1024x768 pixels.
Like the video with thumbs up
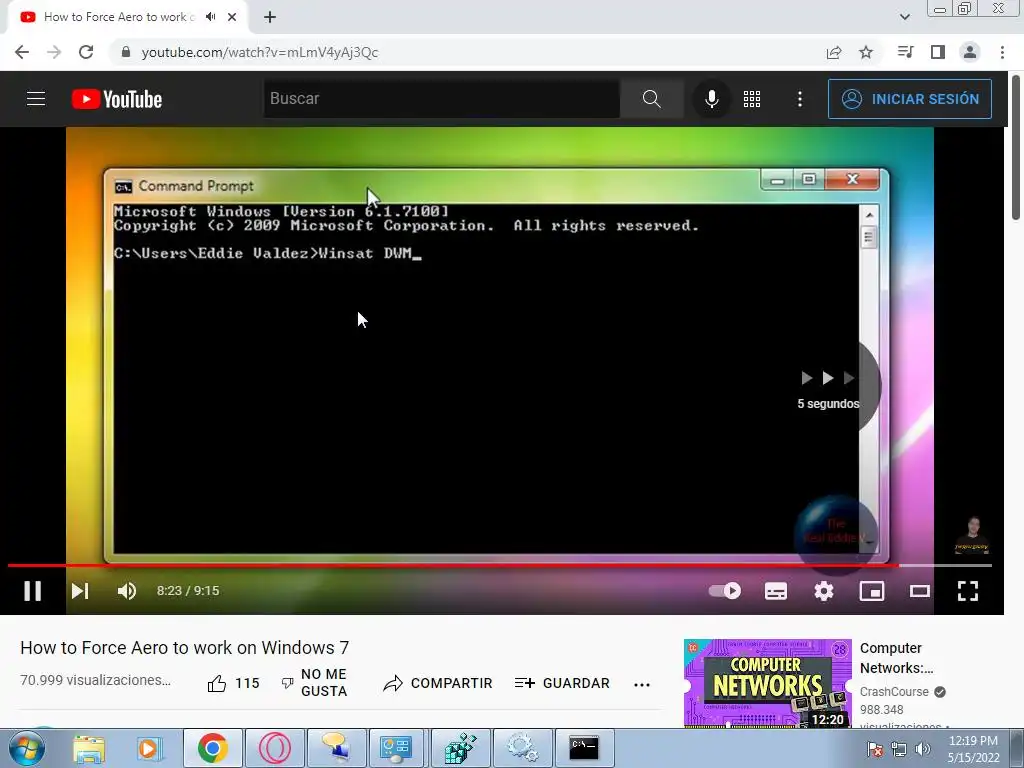point(233,683)
